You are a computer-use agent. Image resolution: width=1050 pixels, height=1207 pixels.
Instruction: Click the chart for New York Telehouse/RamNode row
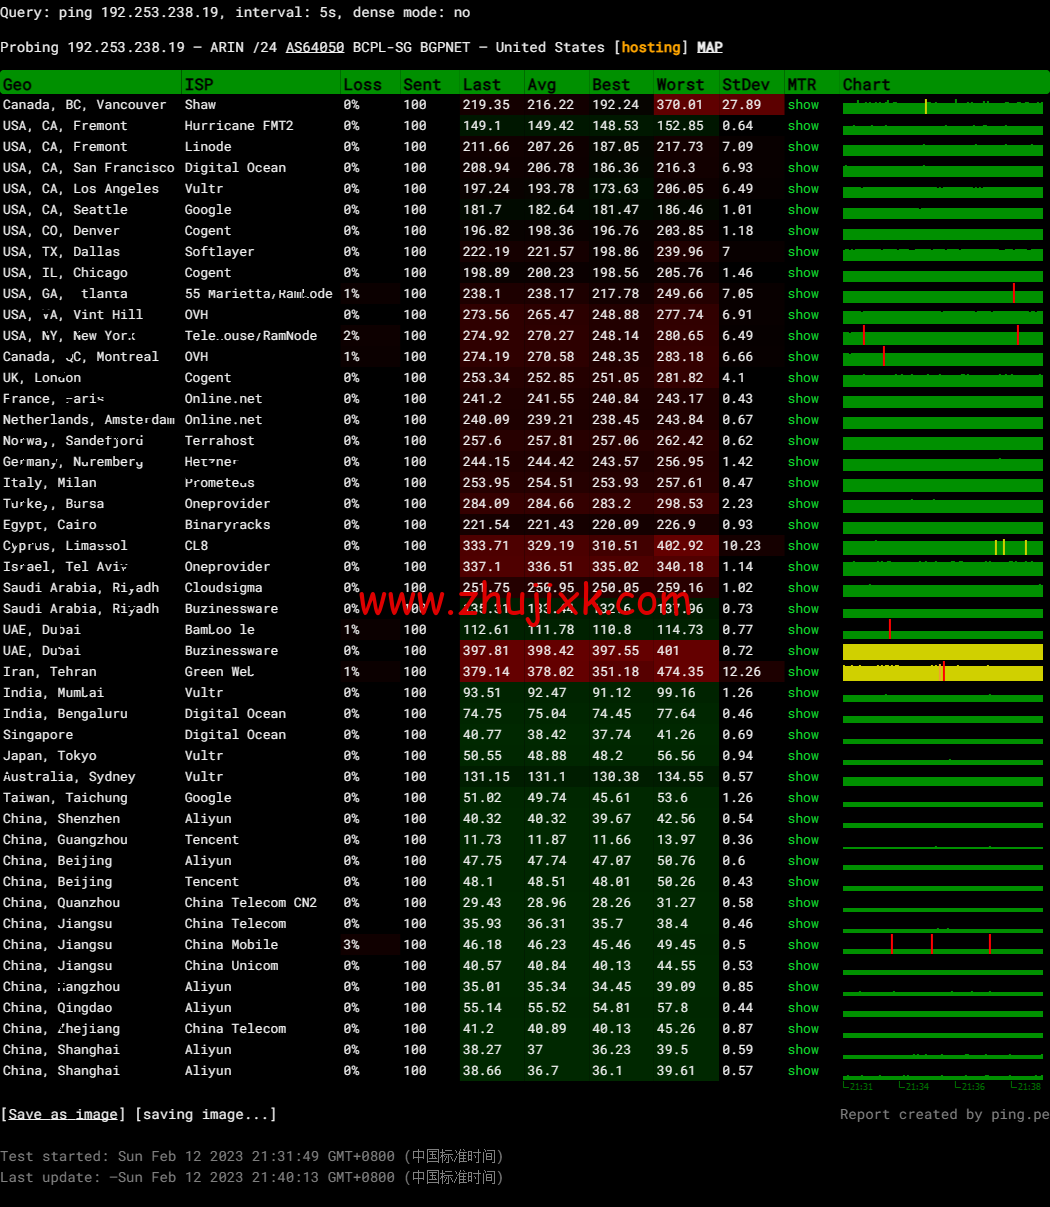942,336
